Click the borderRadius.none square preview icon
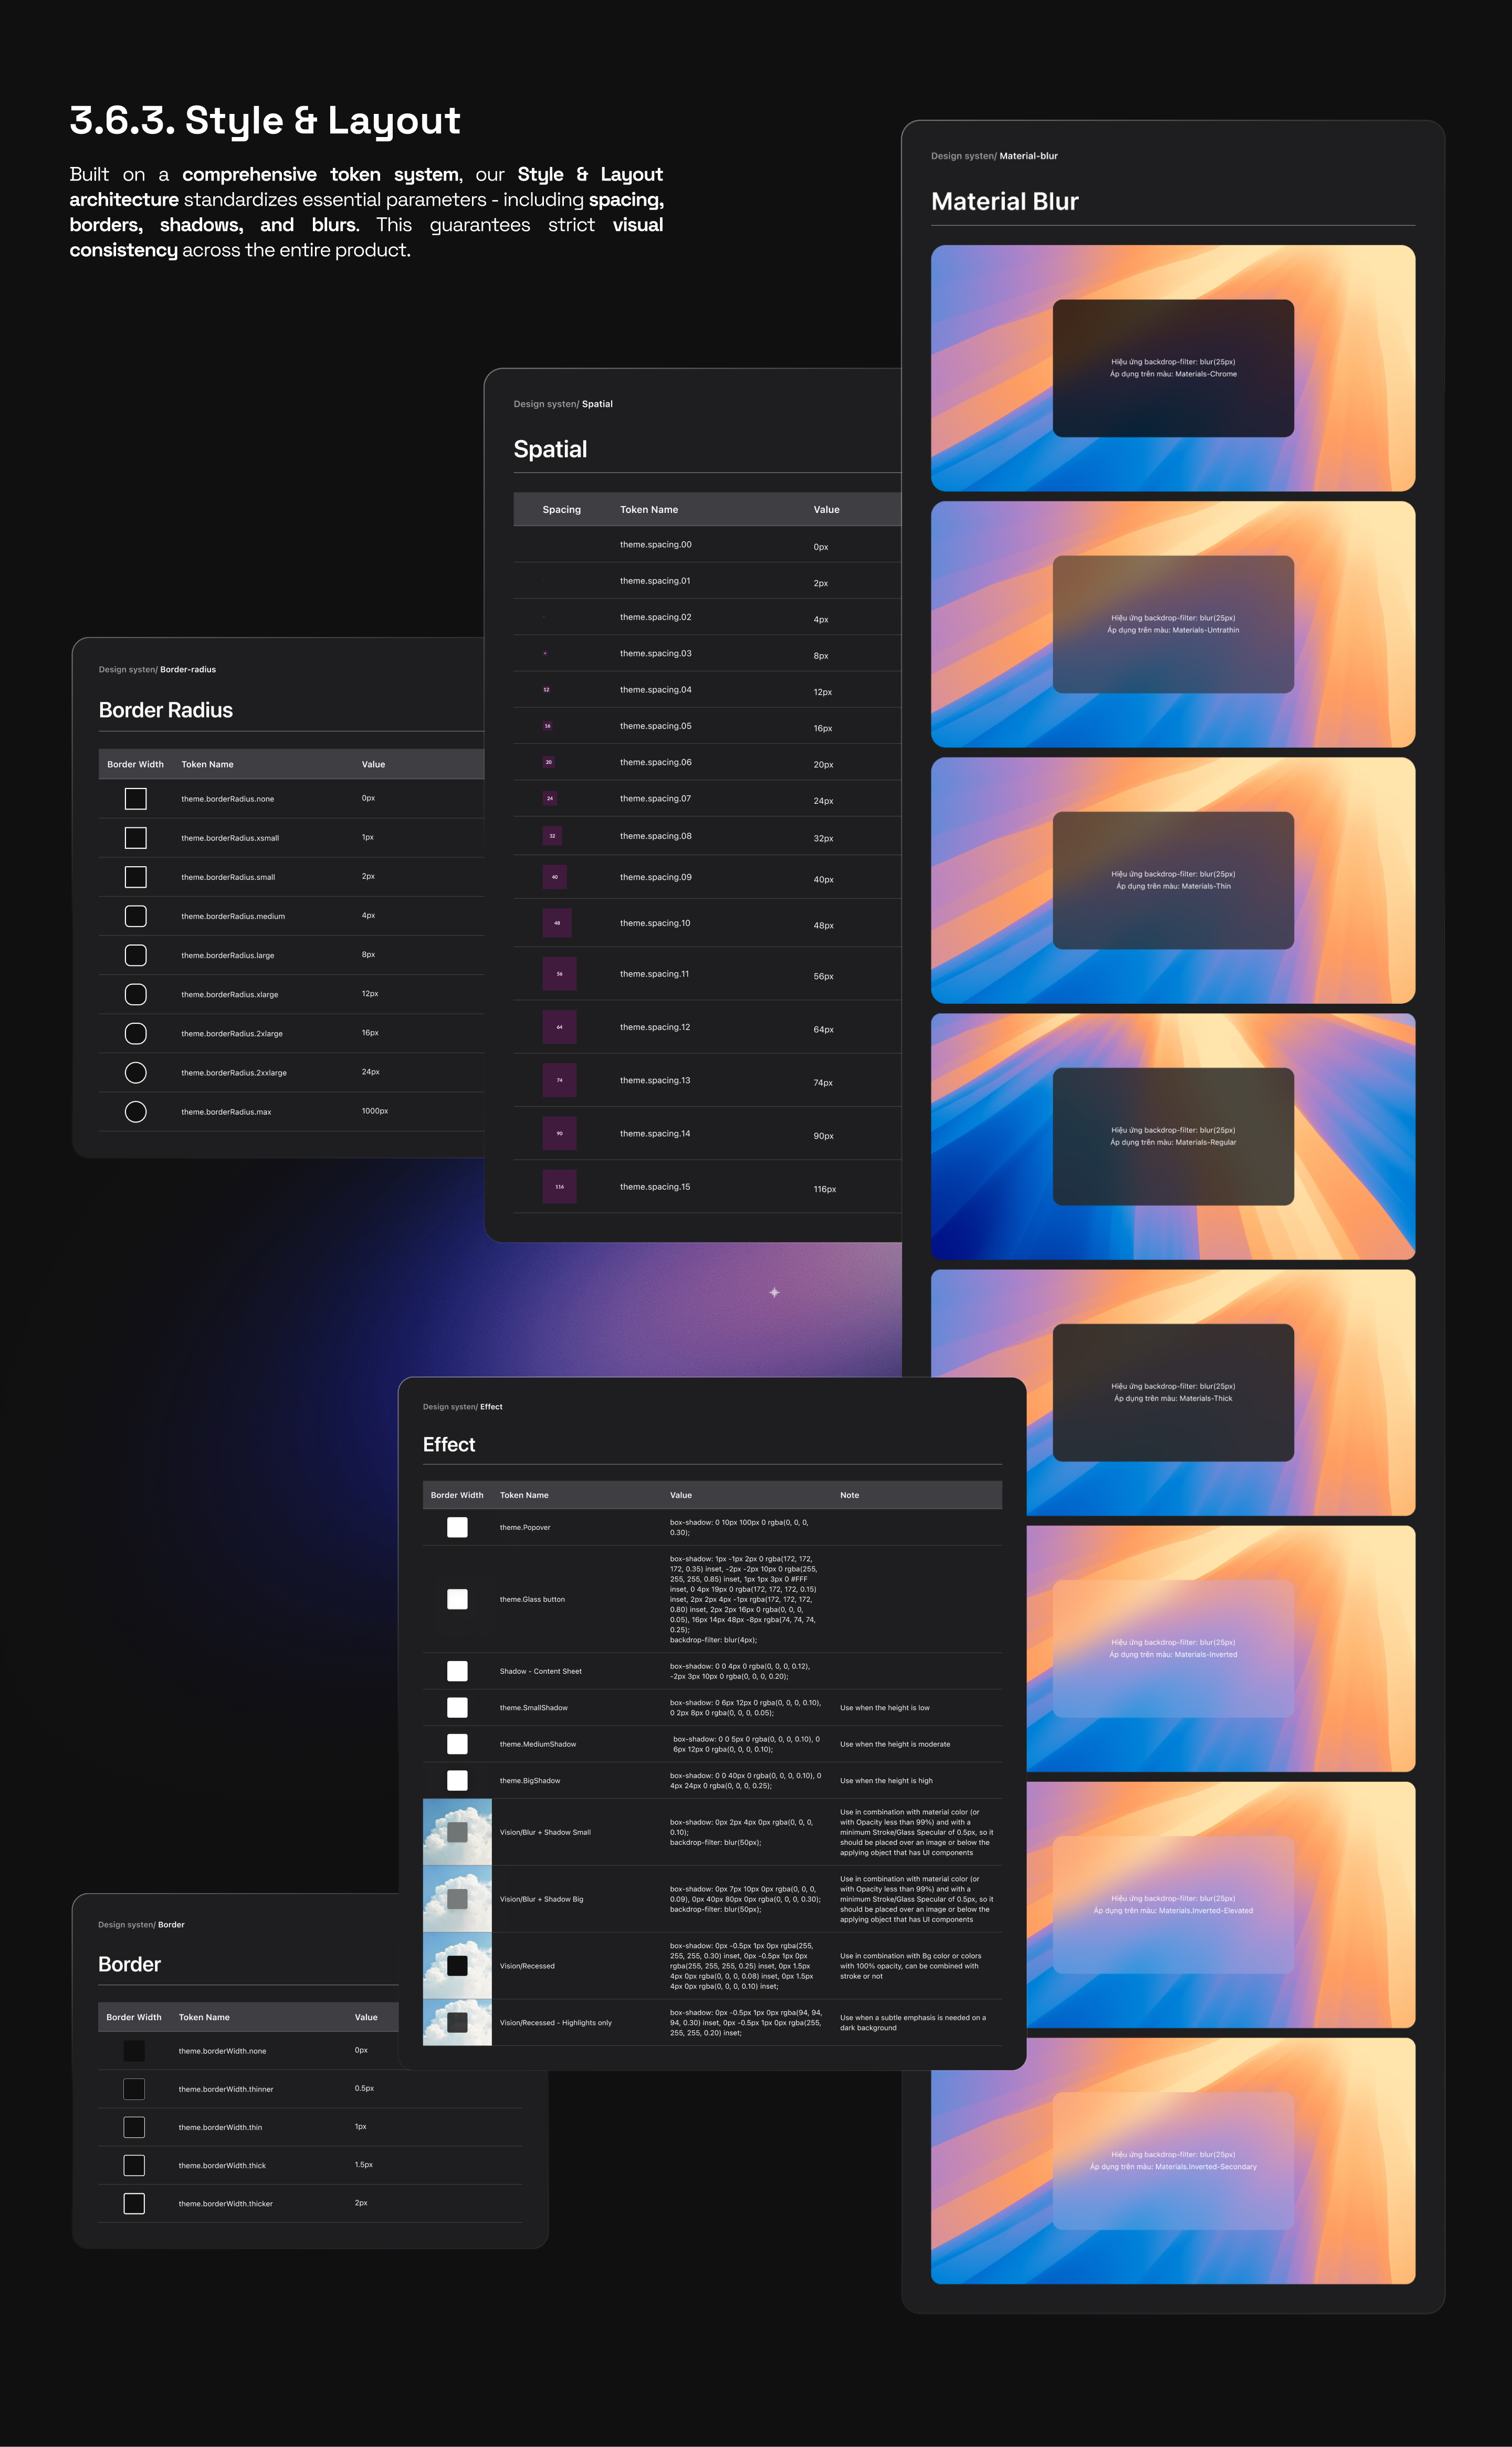Viewport: 1512px width, 2447px height. click(136, 798)
